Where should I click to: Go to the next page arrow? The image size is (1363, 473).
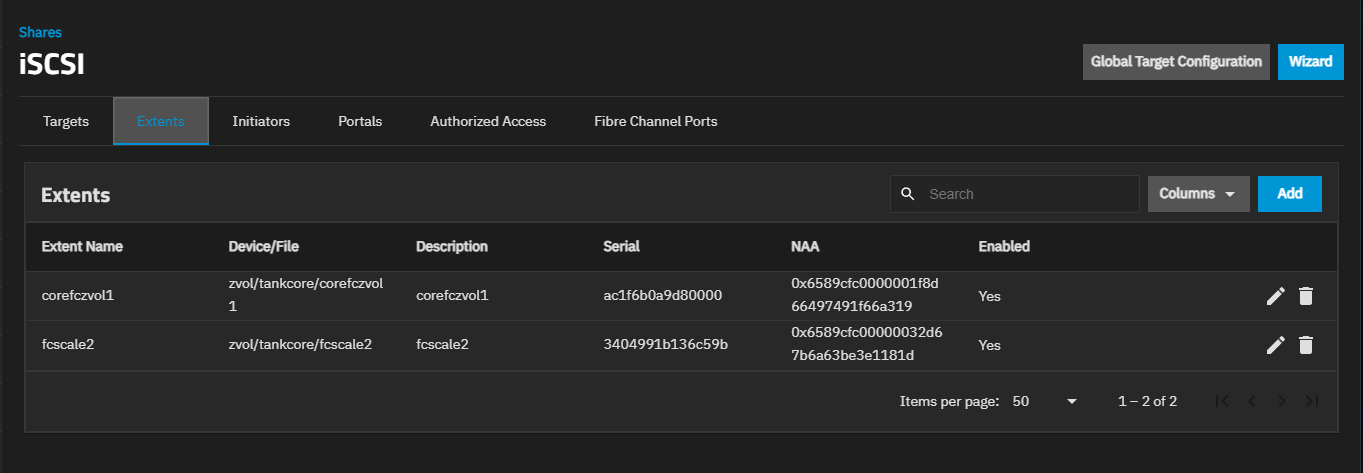[x=1282, y=401]
